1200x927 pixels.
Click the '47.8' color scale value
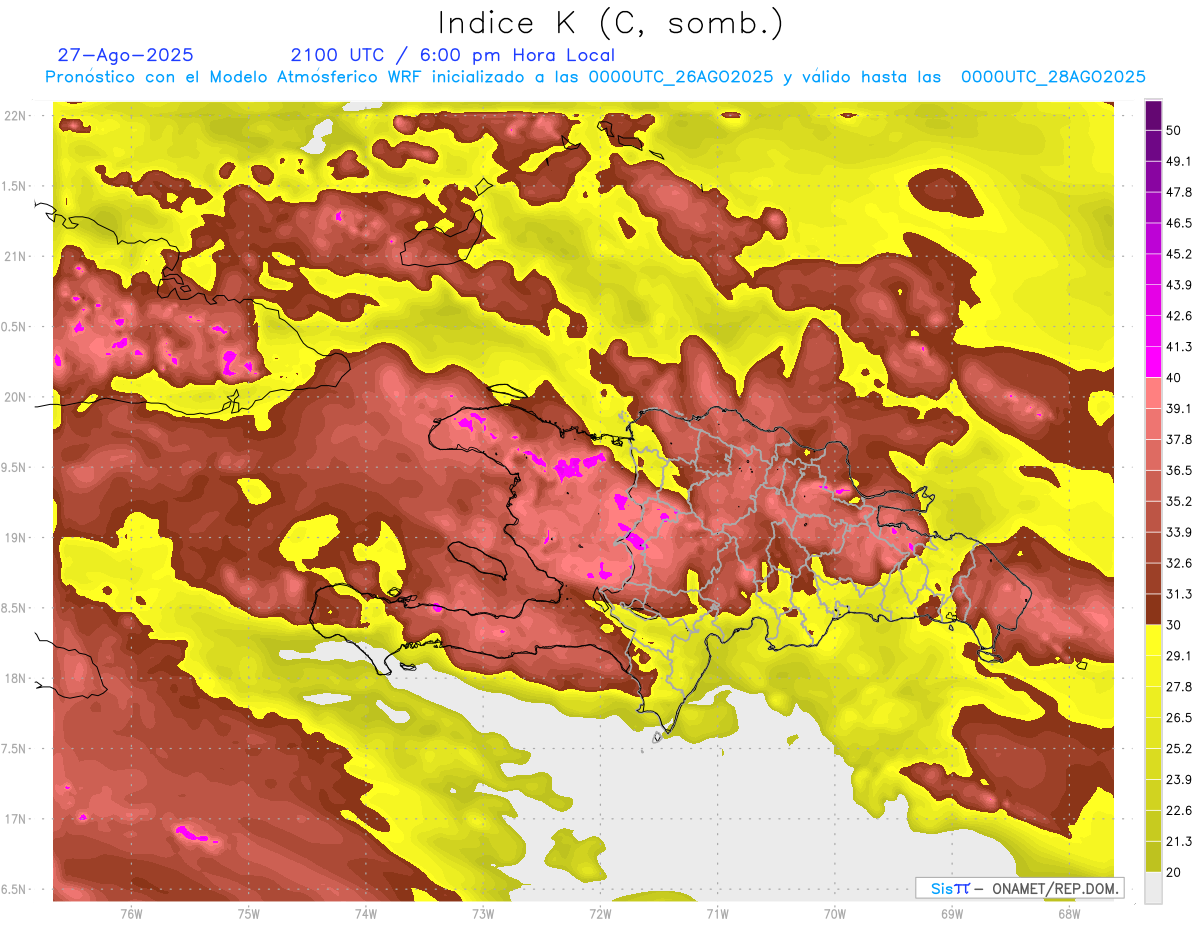(1178, 192)
